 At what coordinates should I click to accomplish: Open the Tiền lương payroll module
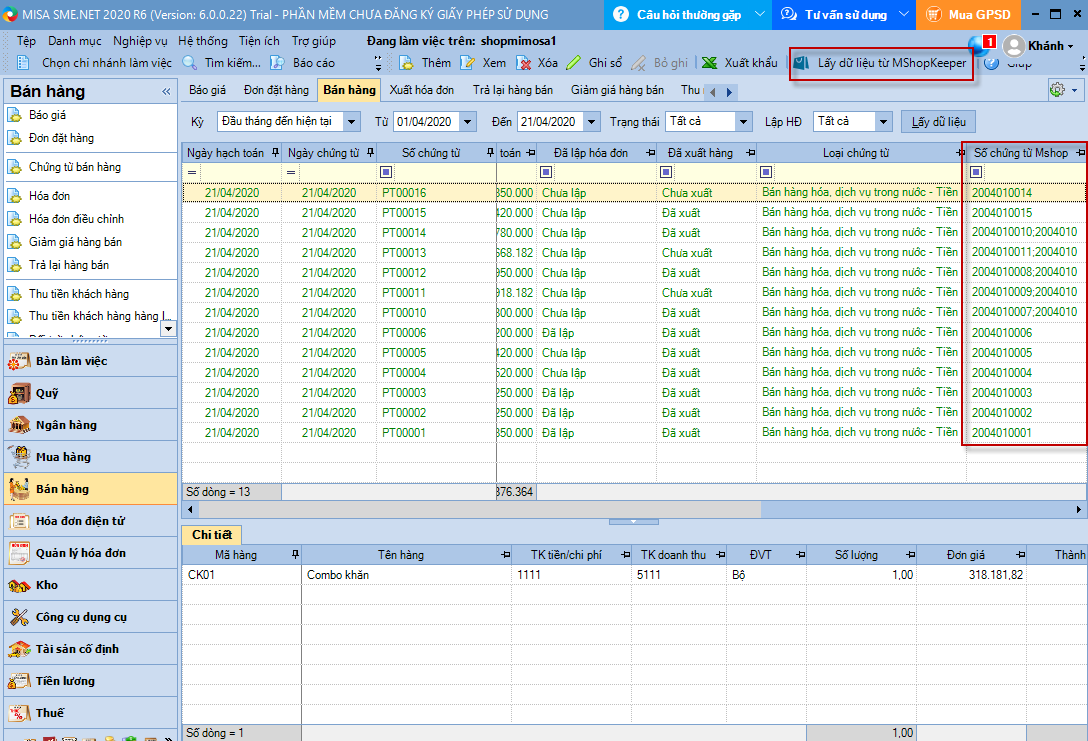[65, 681]
